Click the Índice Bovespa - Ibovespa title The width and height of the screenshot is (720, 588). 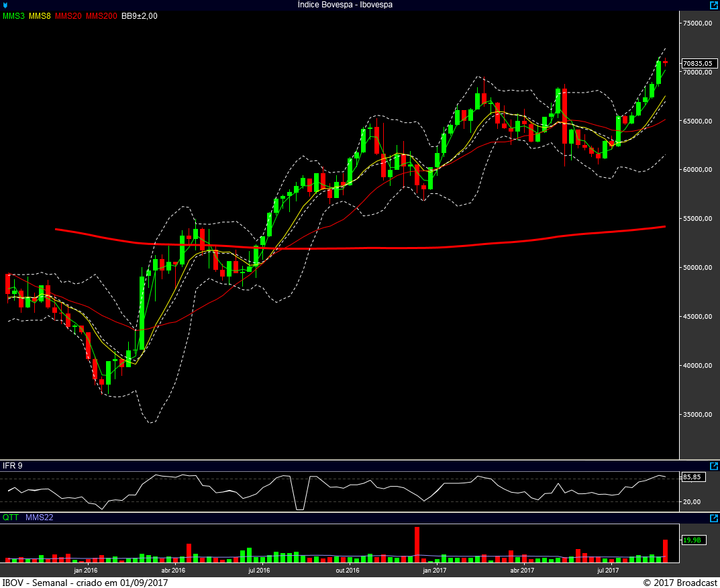pyautogui.click(x=345, y=5)
